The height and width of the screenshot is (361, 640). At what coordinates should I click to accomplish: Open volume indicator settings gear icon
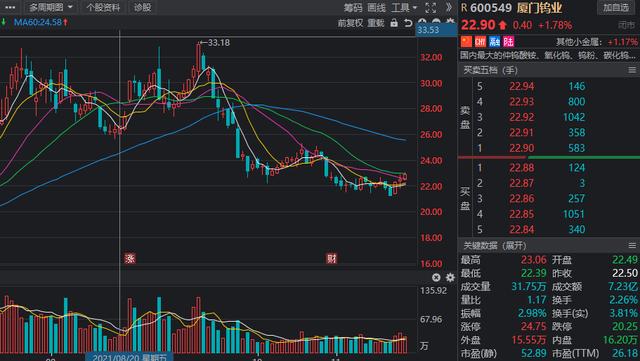pos(450,277)
